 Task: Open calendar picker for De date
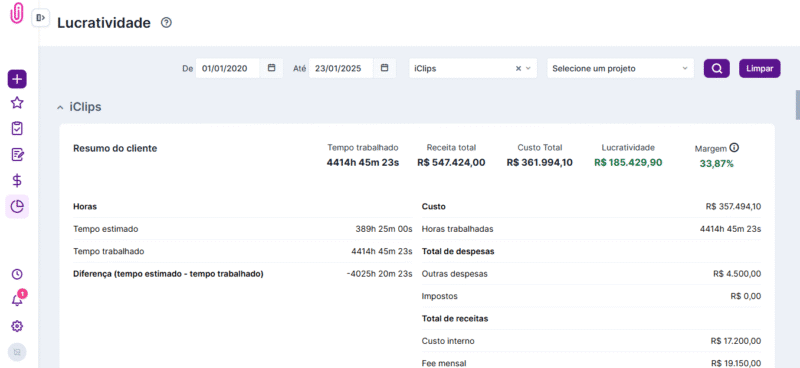272,68
